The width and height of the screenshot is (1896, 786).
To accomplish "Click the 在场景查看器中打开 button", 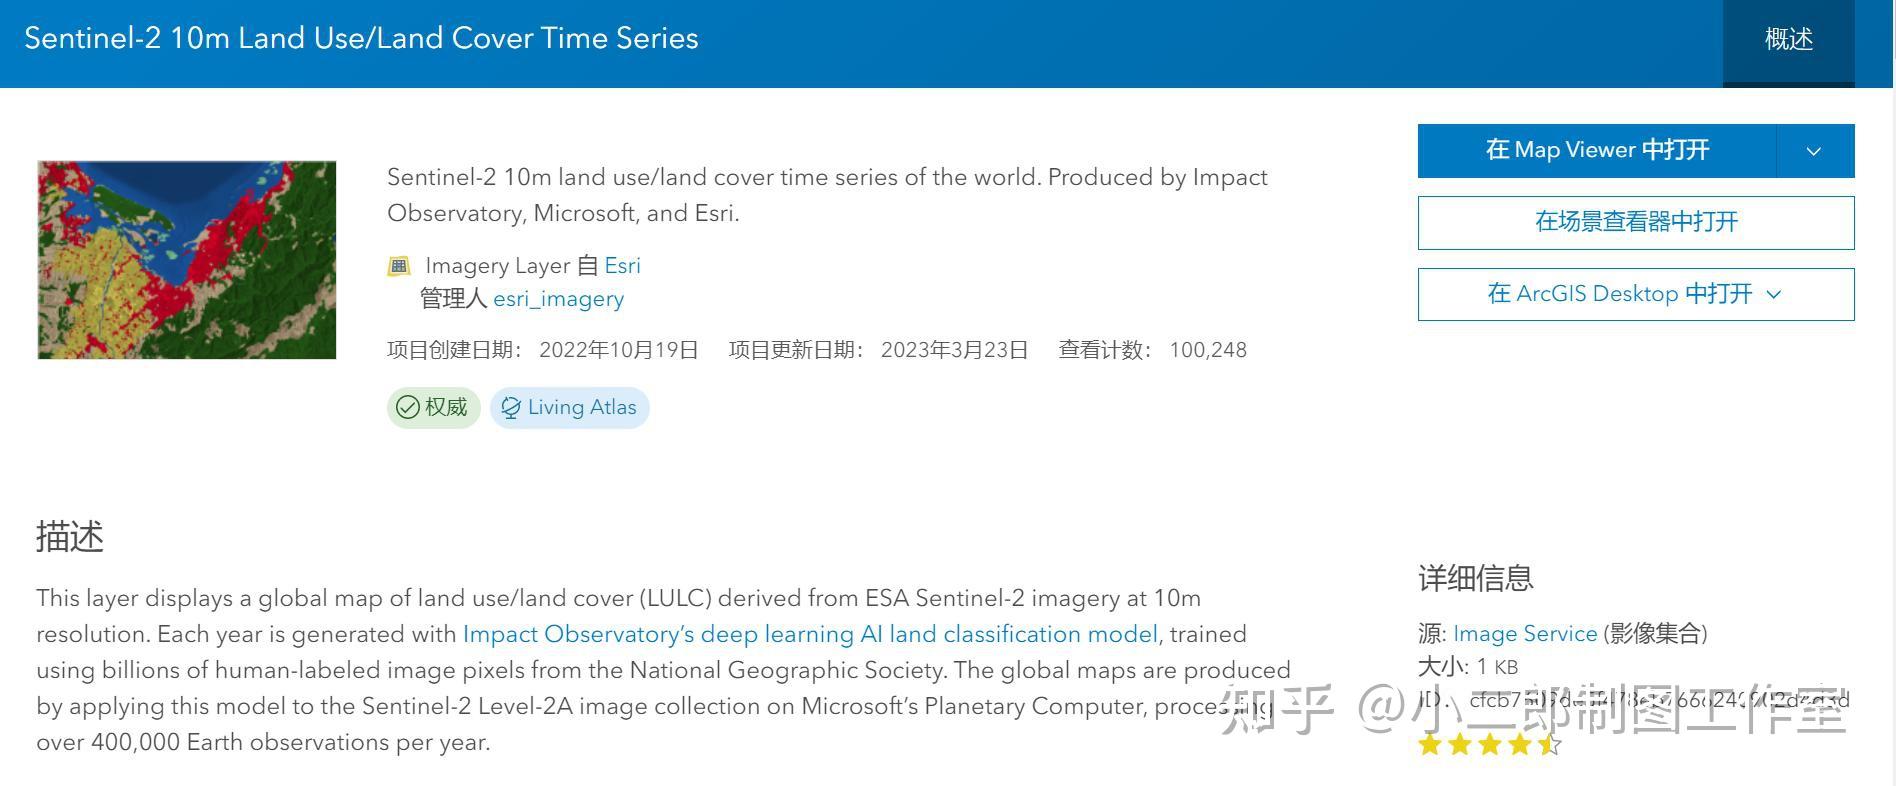I will tap(1635, 222).
